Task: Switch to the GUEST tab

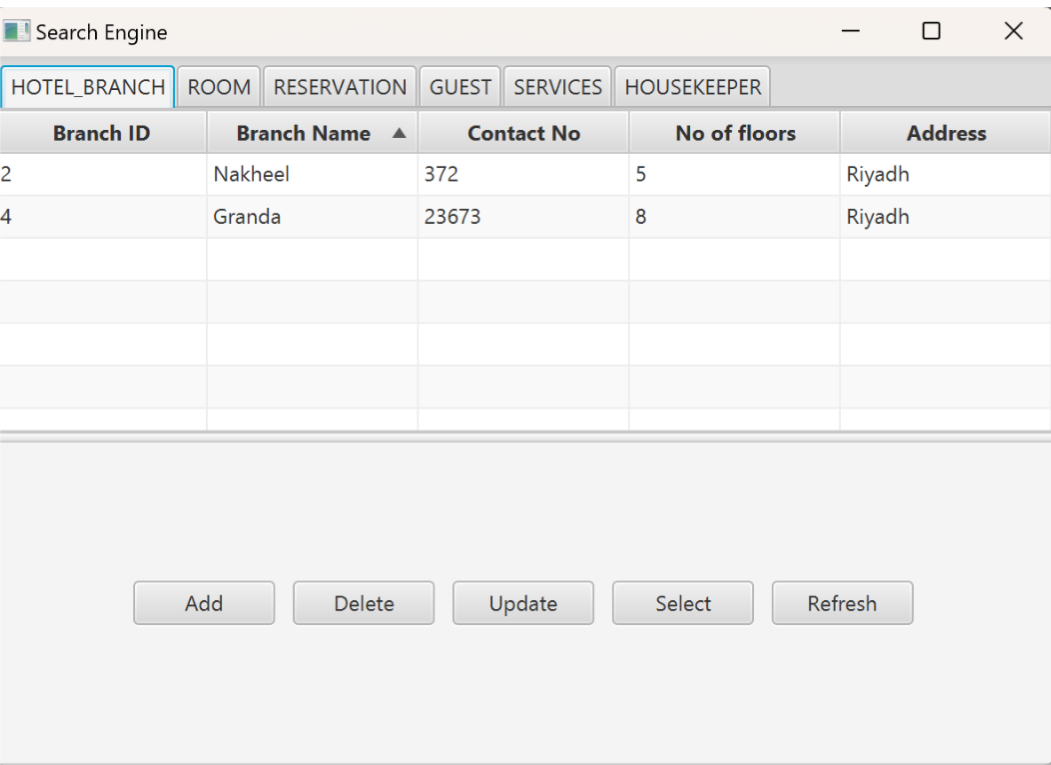Action: 460,87
